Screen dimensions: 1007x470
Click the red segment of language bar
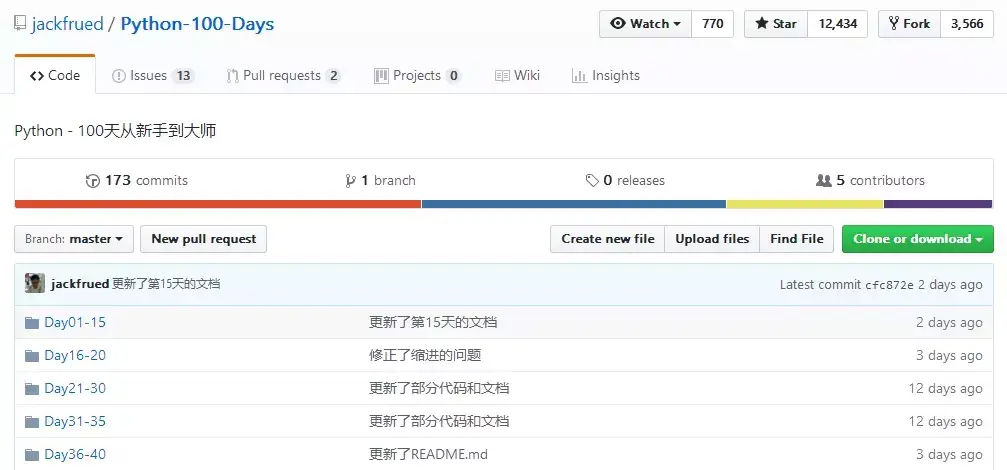tap(218, 204)
